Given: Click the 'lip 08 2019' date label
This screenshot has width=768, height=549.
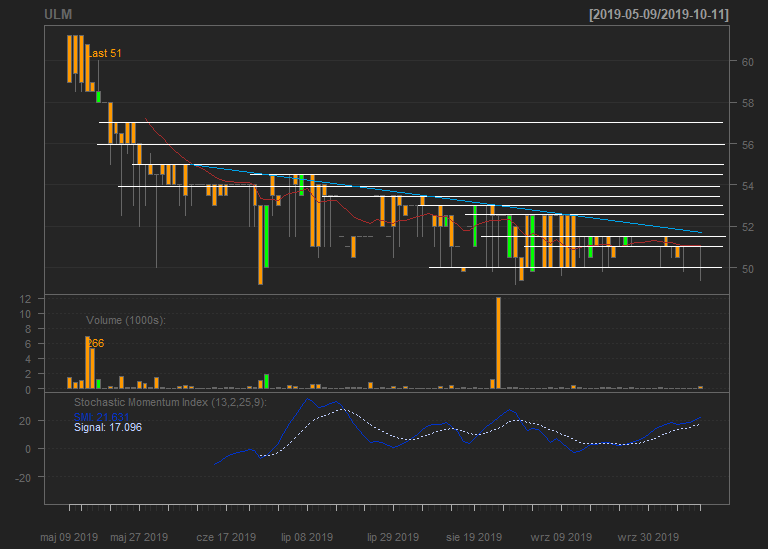Looking at the screenshot, I should (x=307, y=537).
